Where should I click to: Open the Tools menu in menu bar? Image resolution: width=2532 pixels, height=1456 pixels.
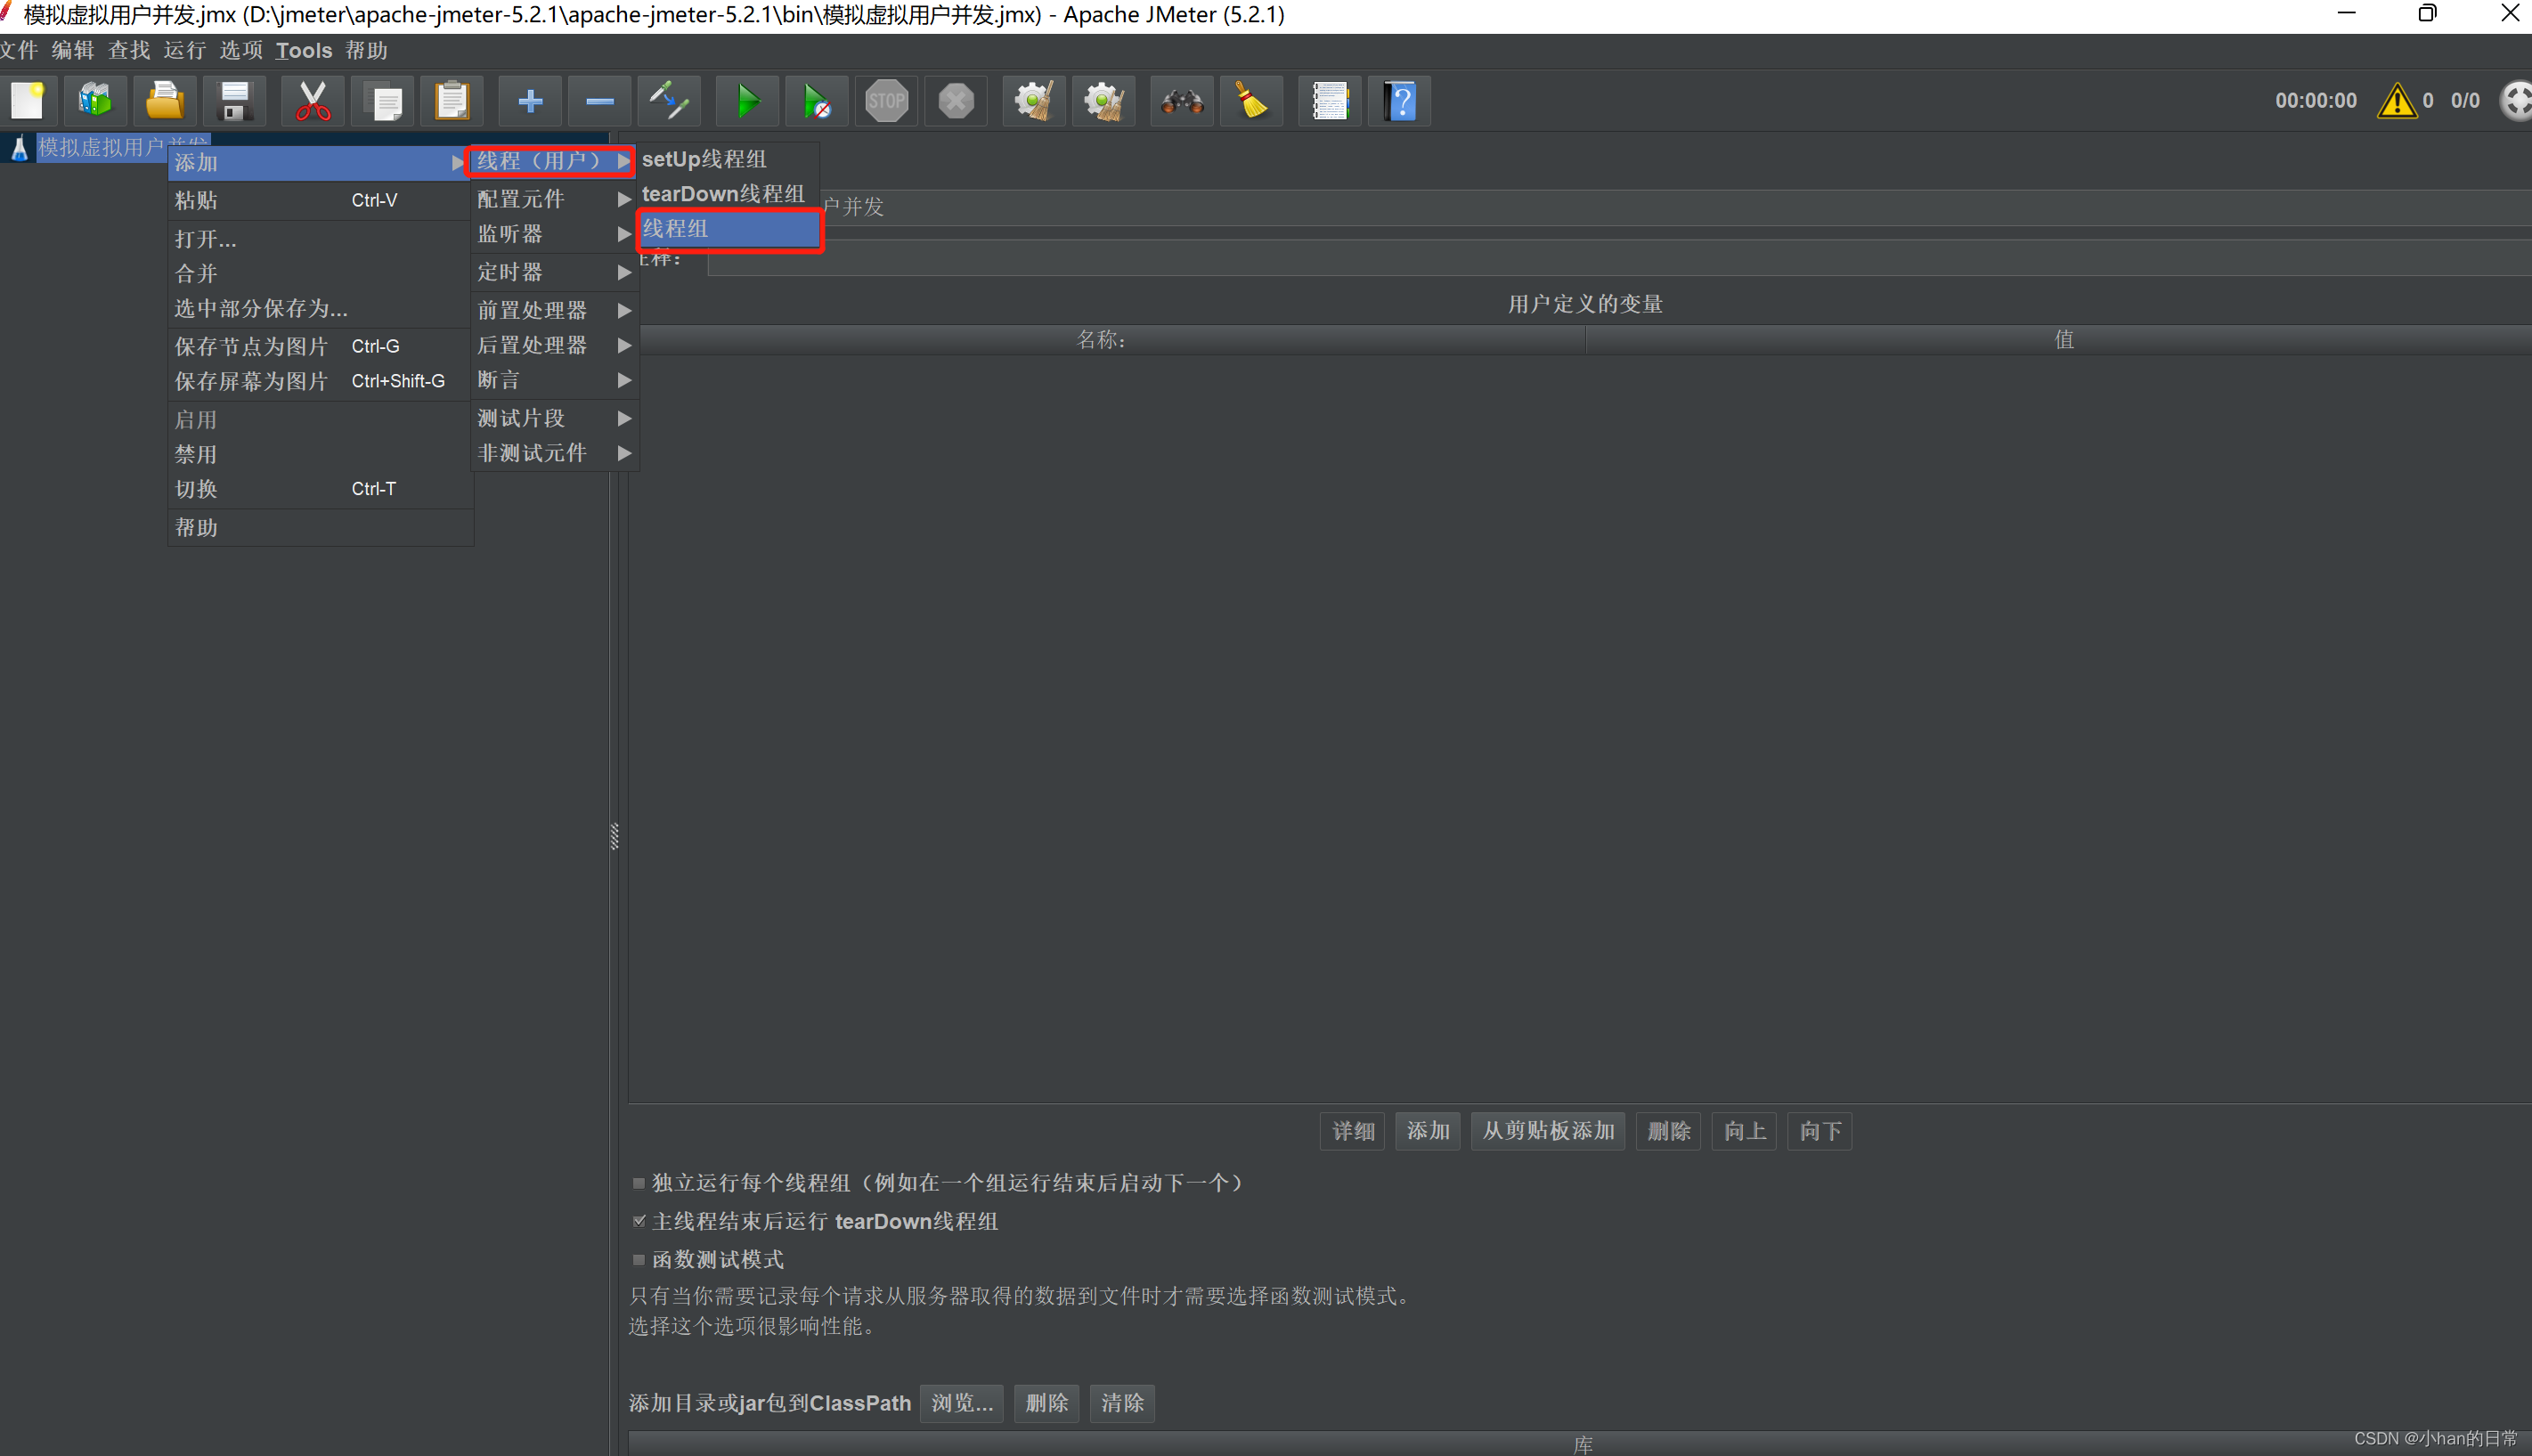click(x=304, y=50)
